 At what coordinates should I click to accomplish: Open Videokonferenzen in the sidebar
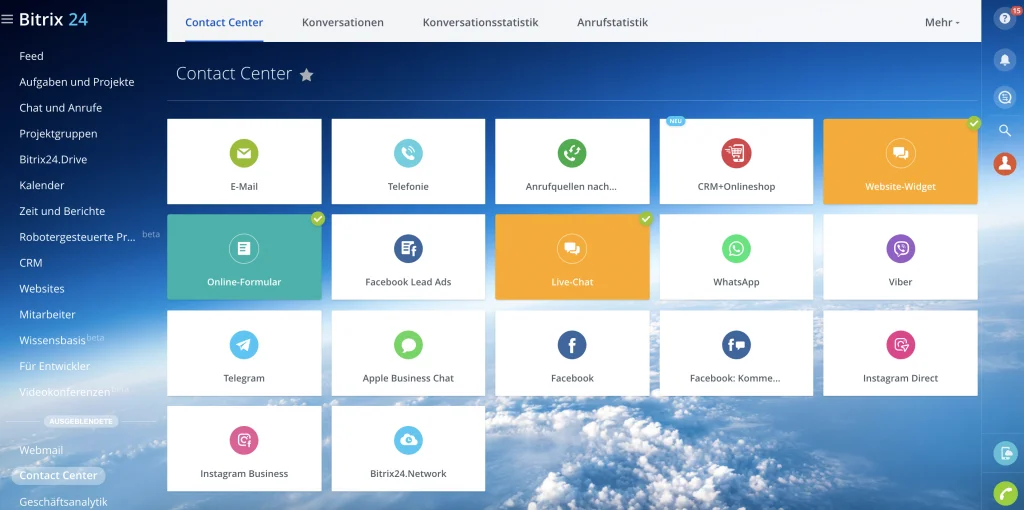tap(65, 392)
